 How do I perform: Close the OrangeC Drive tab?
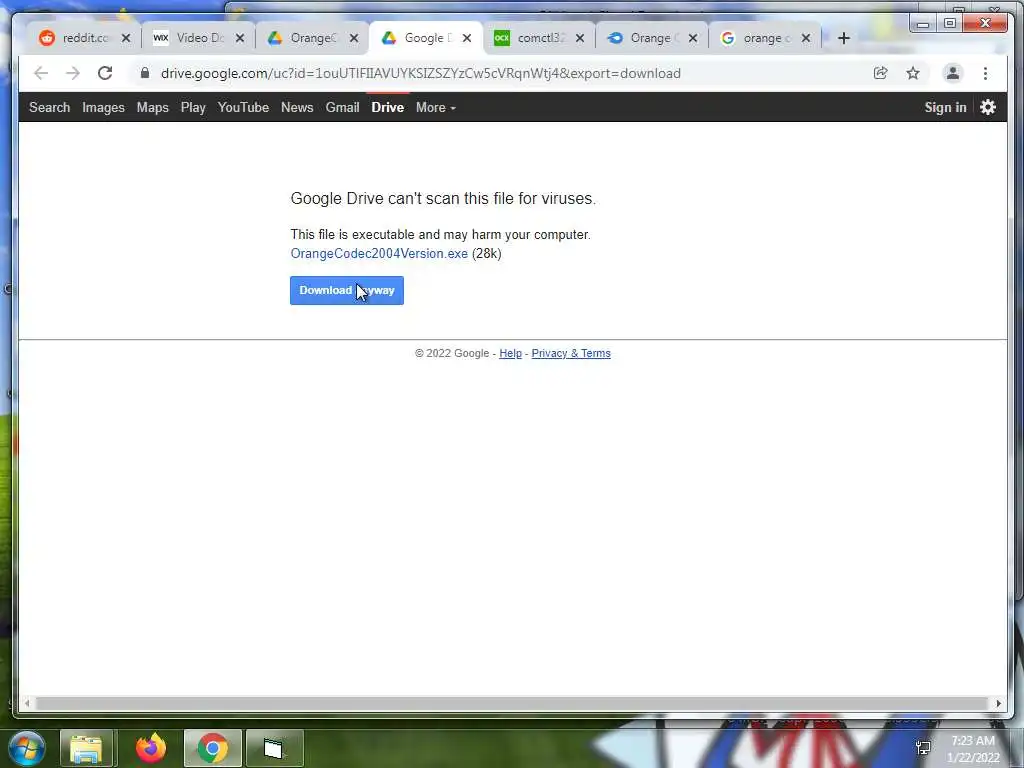coord(353,38)
